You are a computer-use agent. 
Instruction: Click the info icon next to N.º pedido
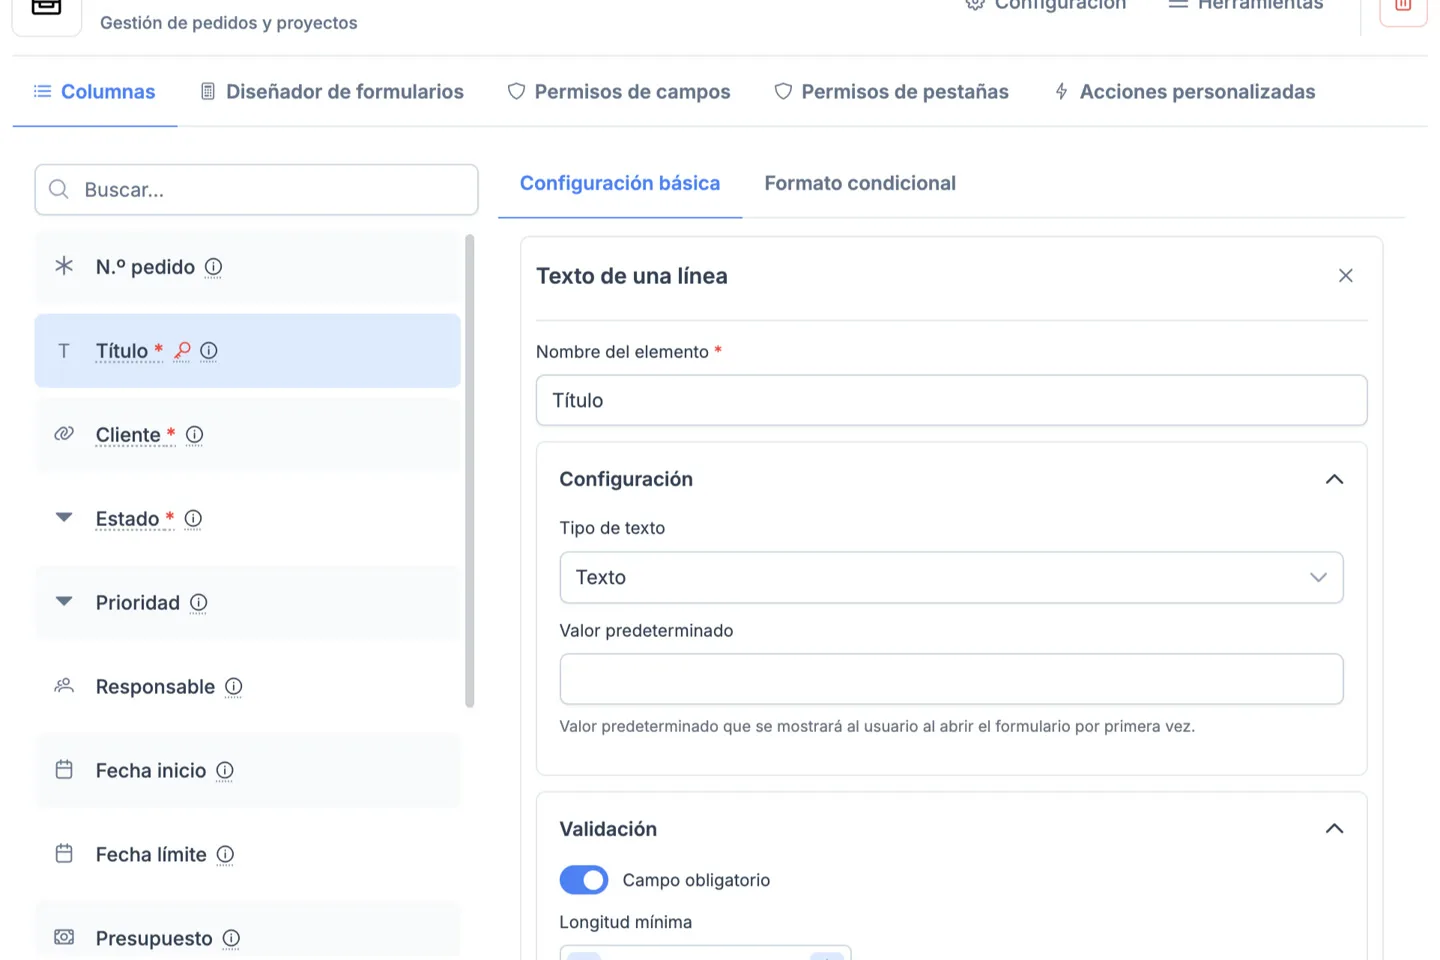tap(213, 267)
